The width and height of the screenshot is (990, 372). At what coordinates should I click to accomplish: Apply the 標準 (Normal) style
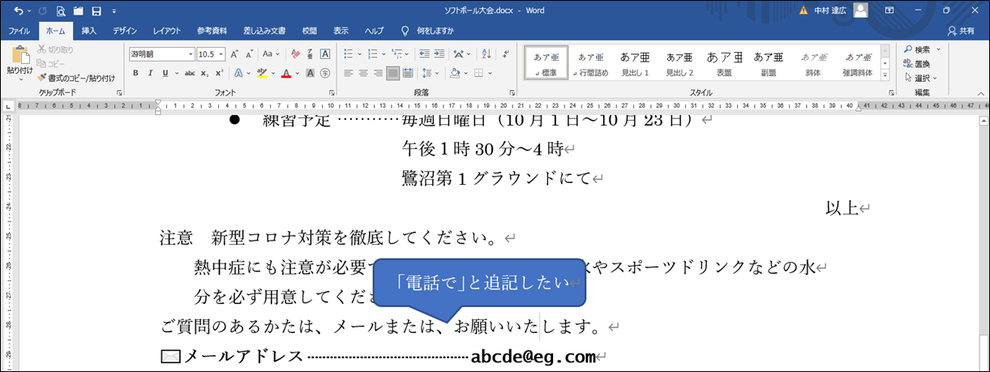(x=546, y=63)
